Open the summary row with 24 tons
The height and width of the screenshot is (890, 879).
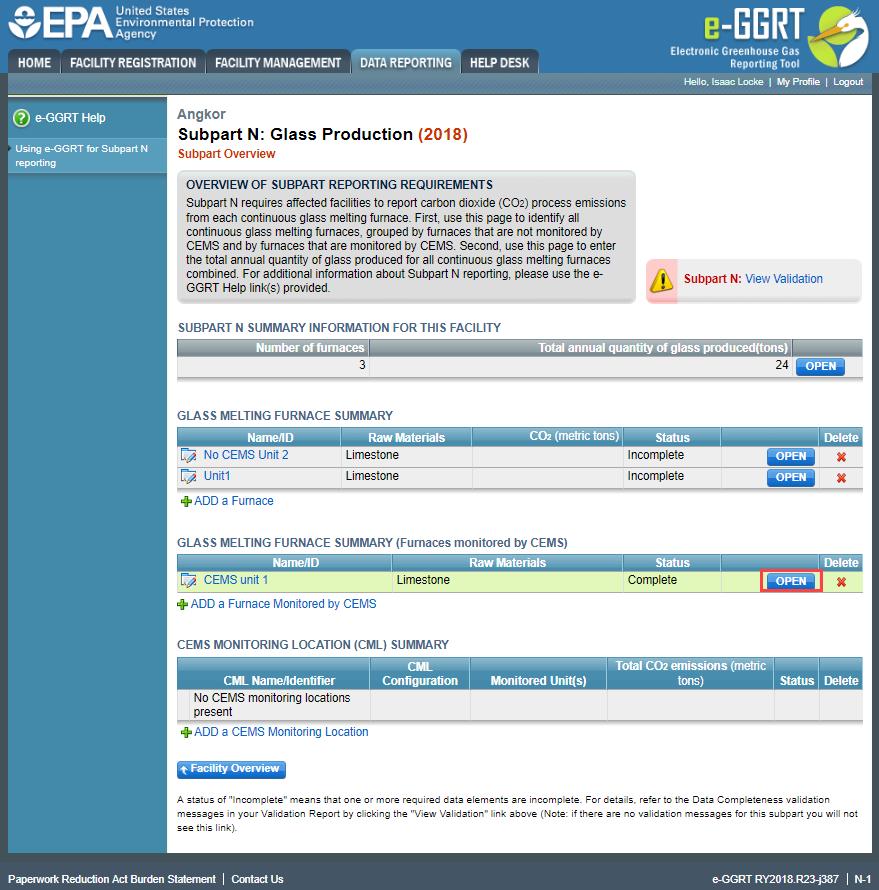point(820,367)
